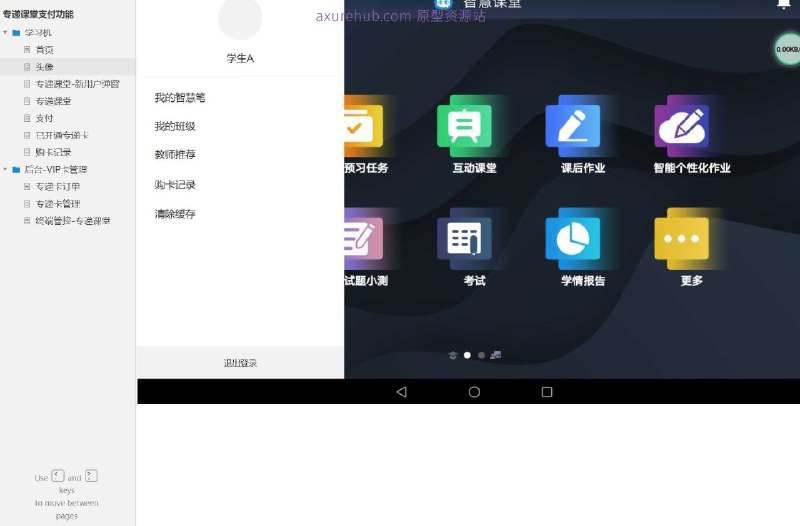Viewport: 800px width, 526px height.
Task: Click the right arrow key hint icon
Action: [91, 476]
